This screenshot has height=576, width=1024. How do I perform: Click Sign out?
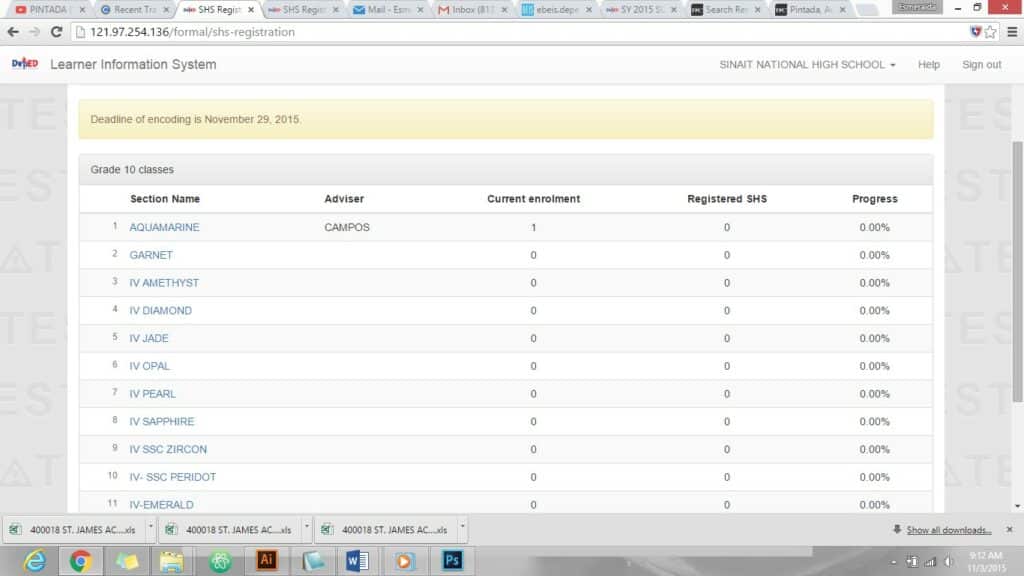pyautogui.click(x=982, y=65)
